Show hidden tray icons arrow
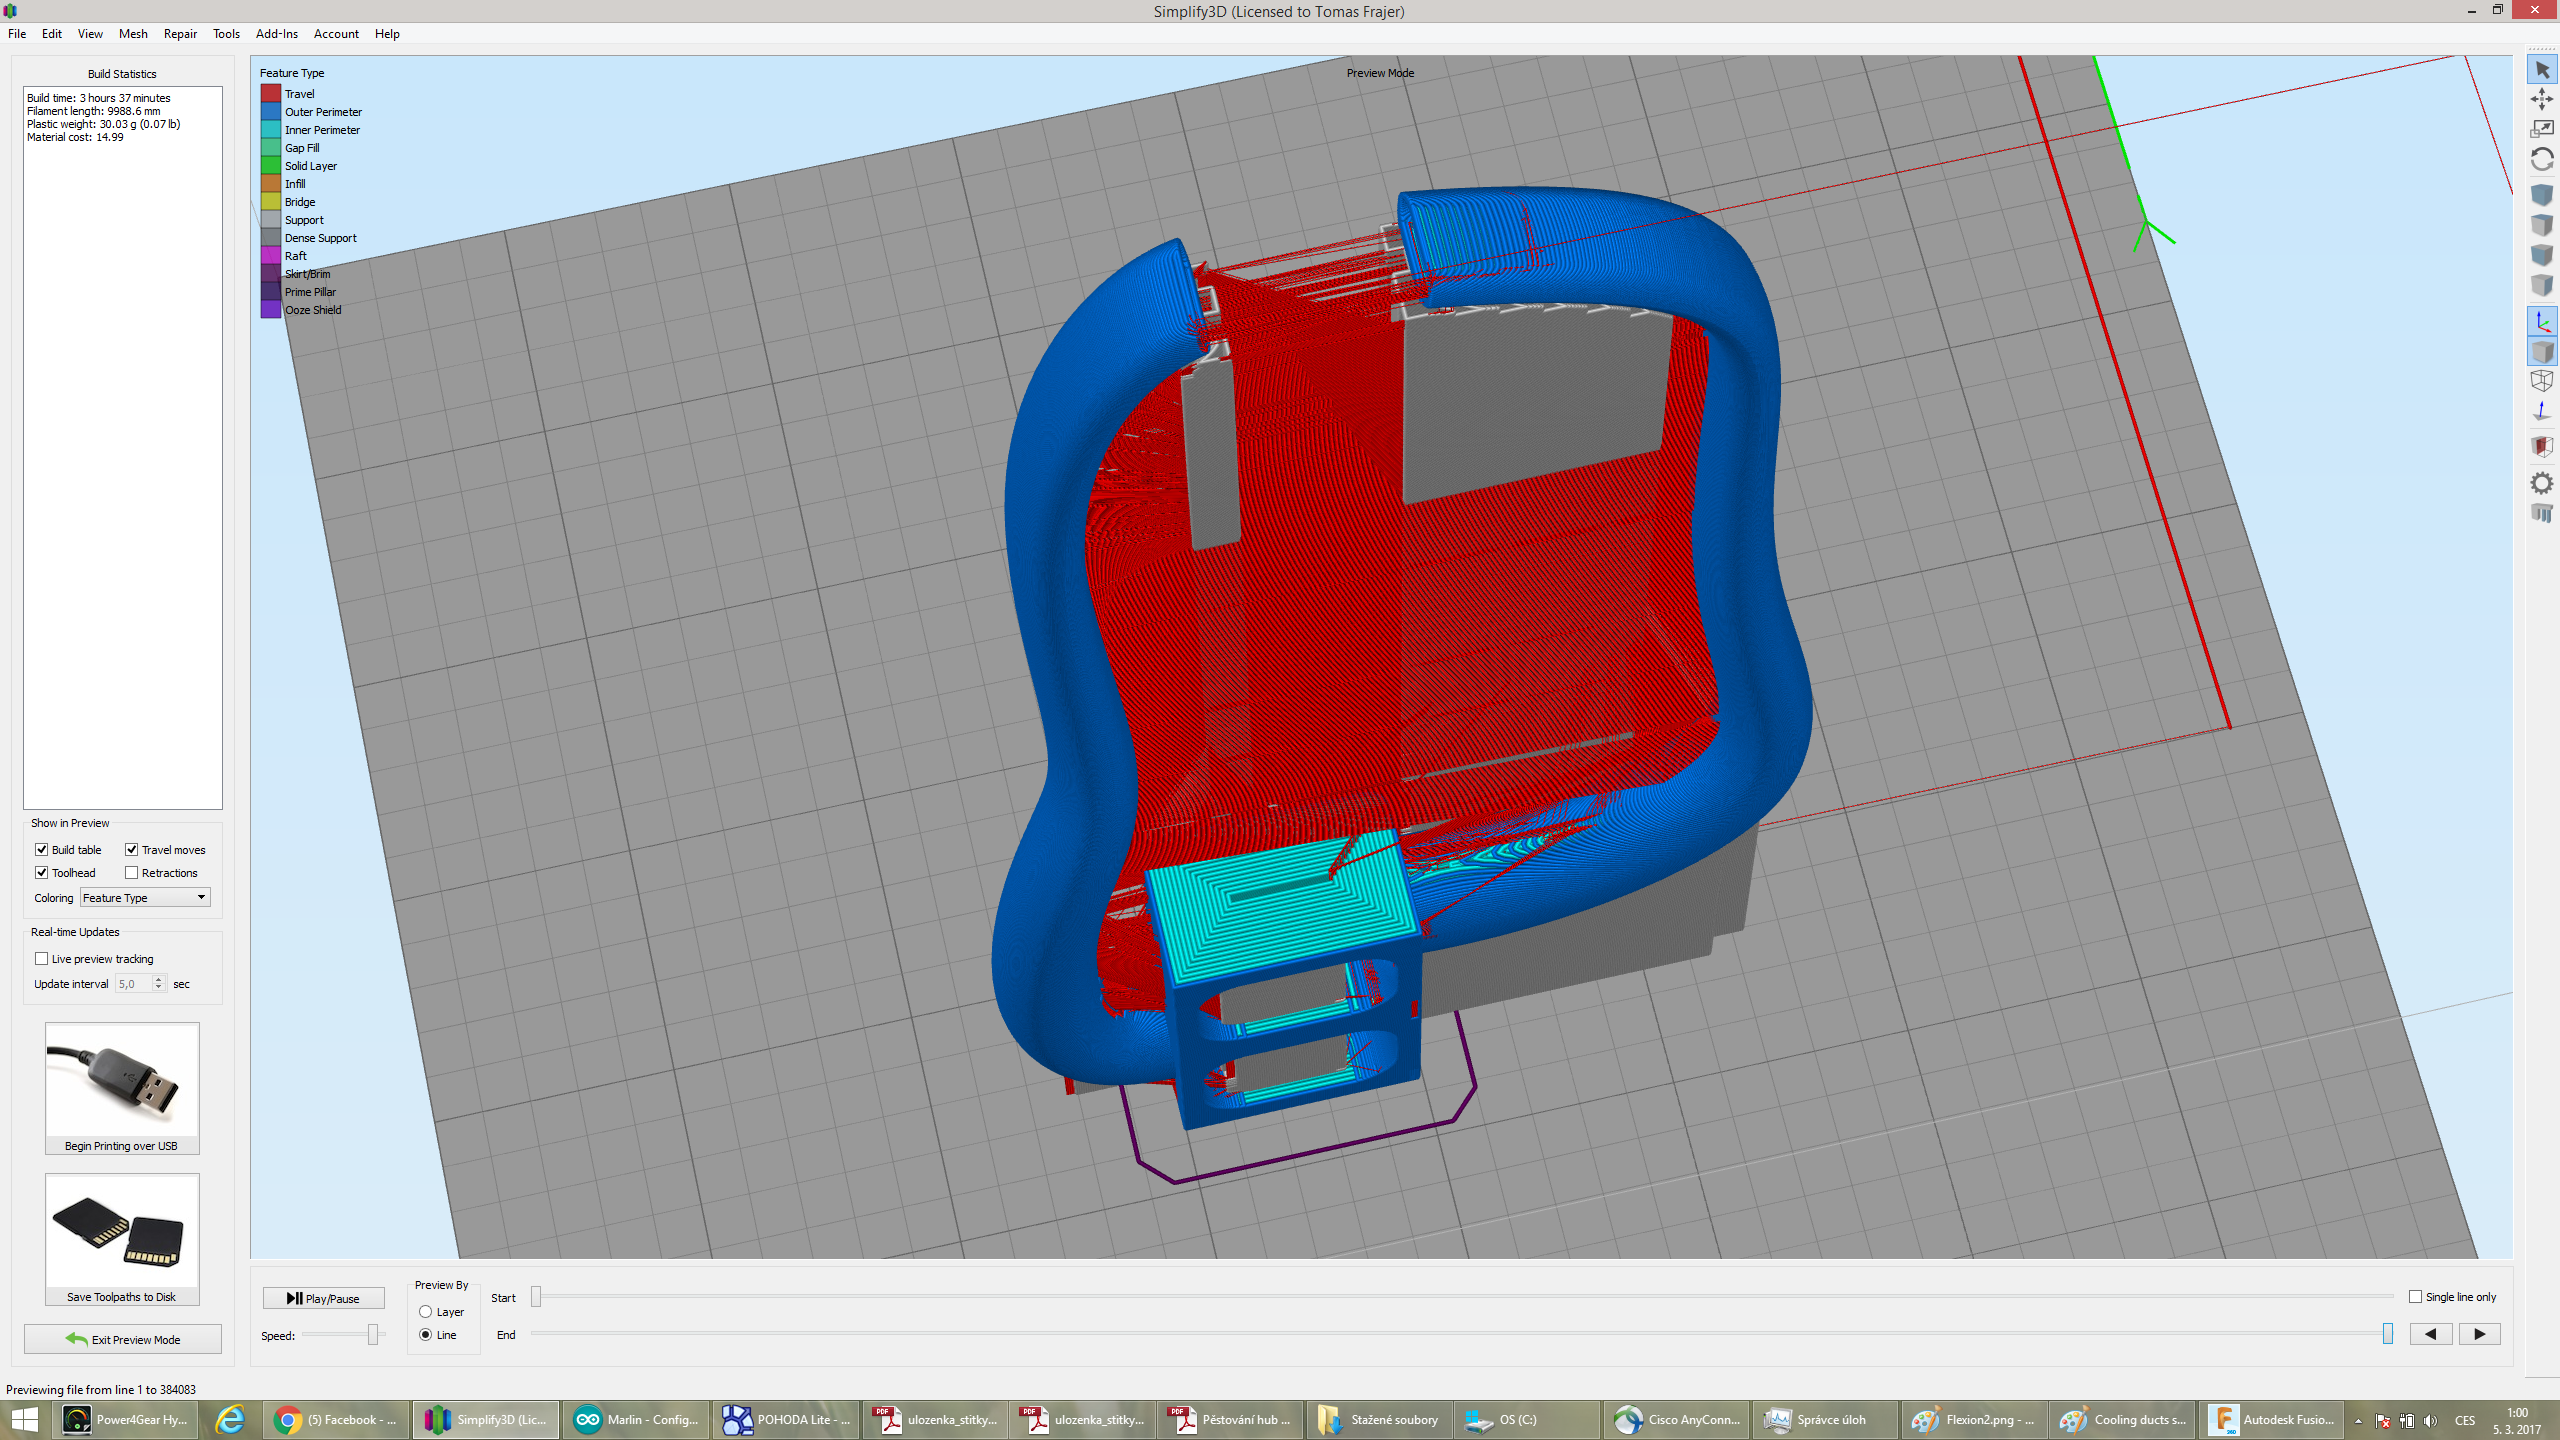The image size is (2560, 1440). (x=2358, y=1421)
